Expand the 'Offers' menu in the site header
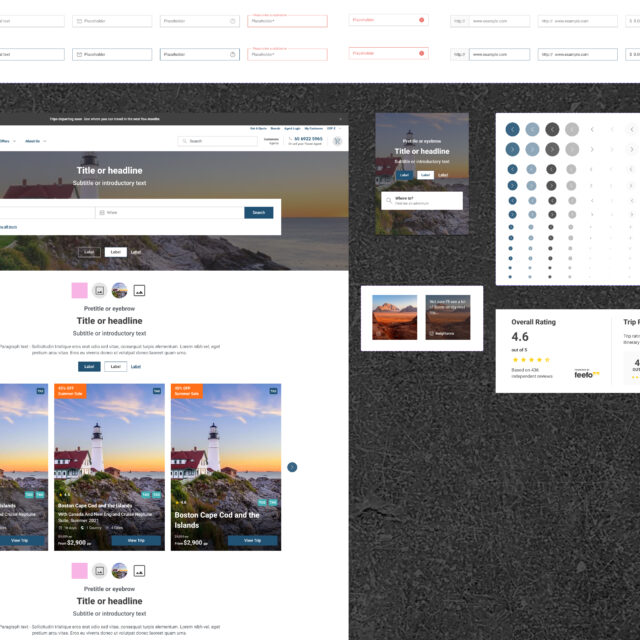Screen dimensions: 640x640 tap(7, 141)
